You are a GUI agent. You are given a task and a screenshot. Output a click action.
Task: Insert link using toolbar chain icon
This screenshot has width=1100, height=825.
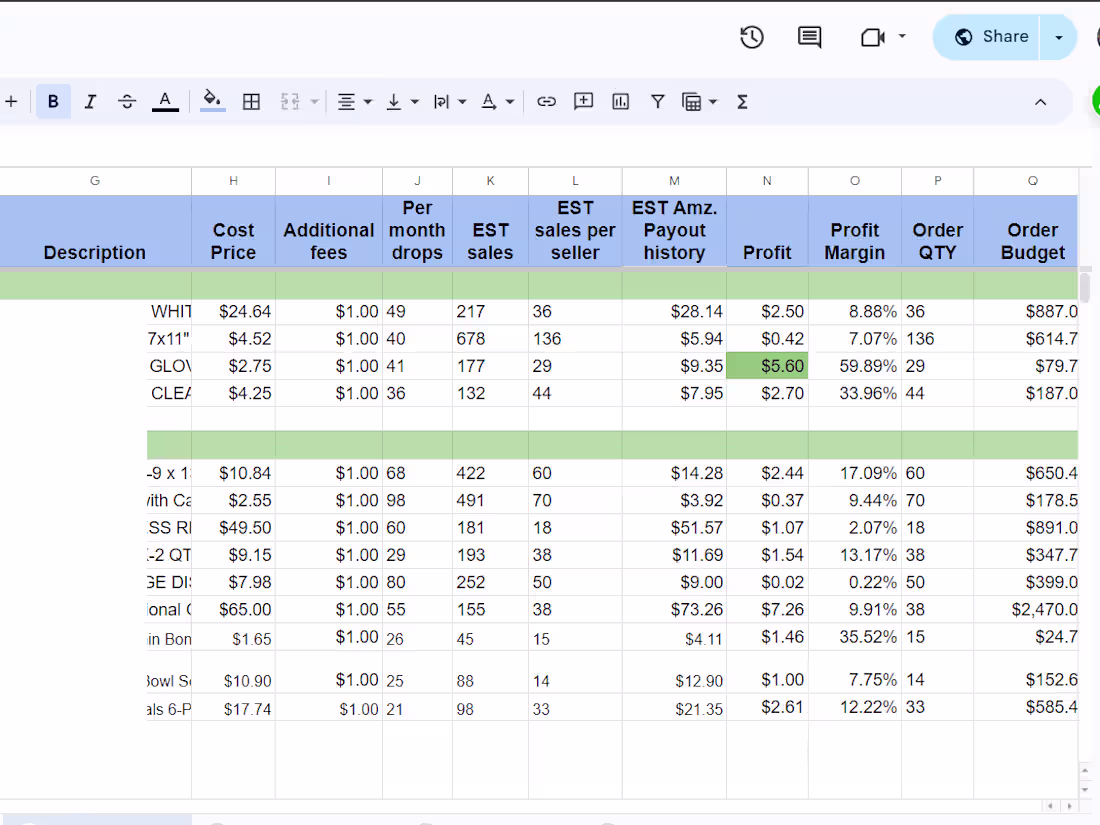pos(546,101)
